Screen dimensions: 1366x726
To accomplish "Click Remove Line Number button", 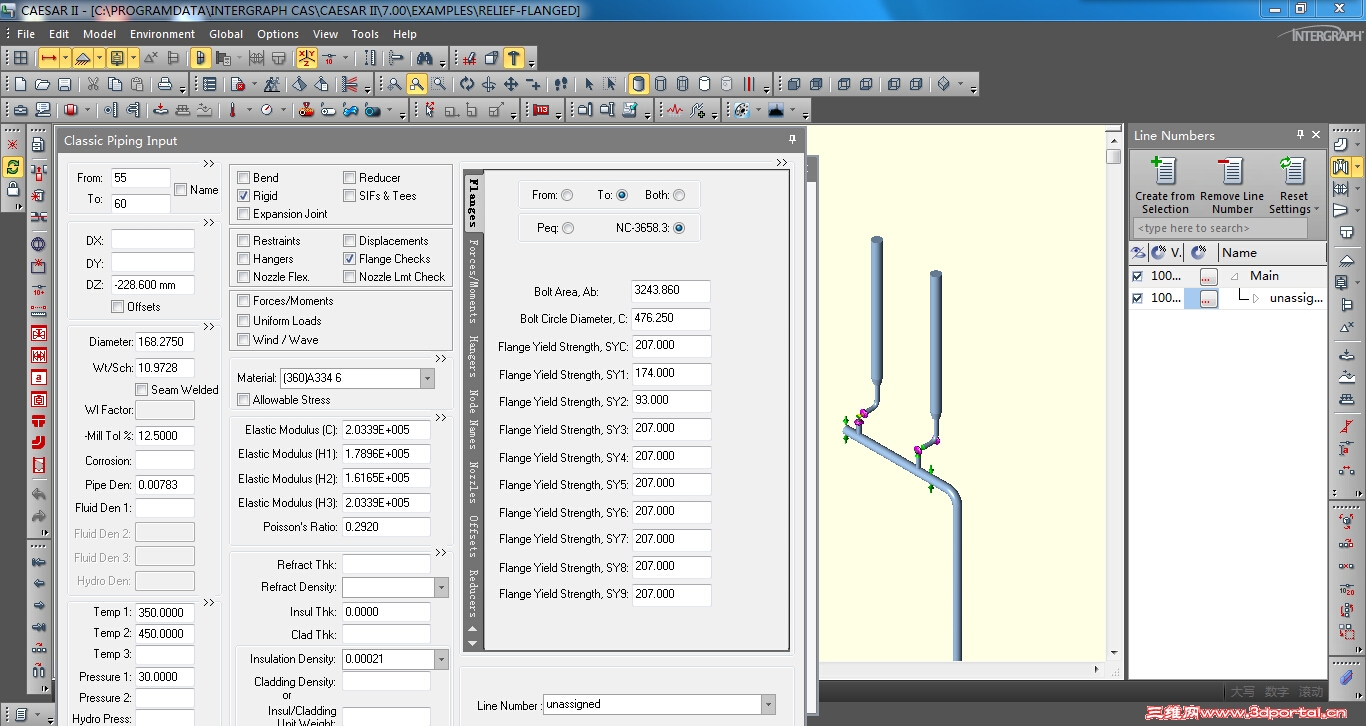I will tap(1232, 185).
